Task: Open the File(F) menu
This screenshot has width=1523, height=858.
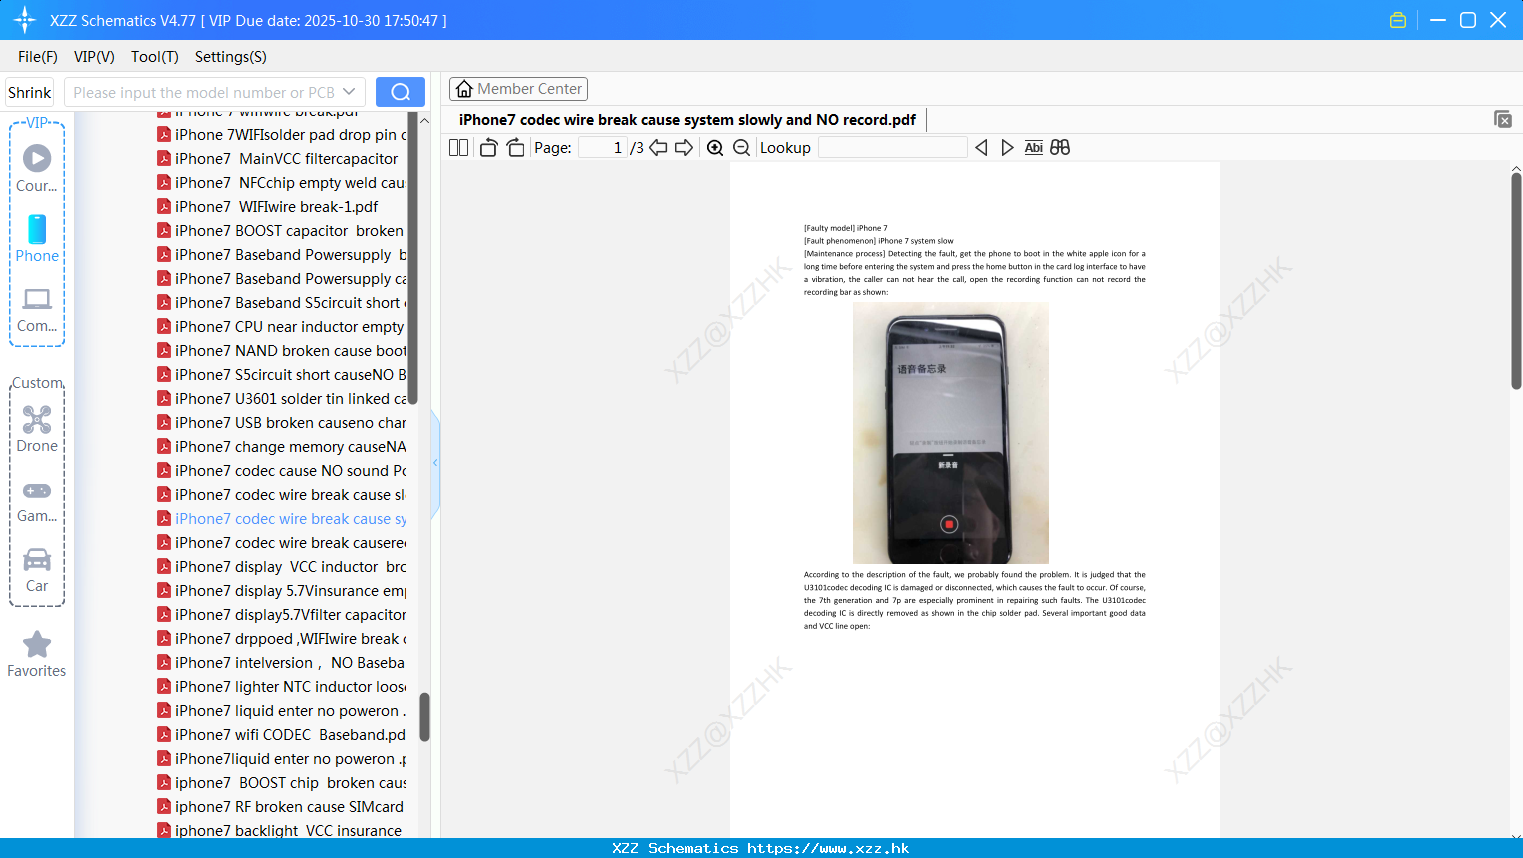Action: (38, 57)
